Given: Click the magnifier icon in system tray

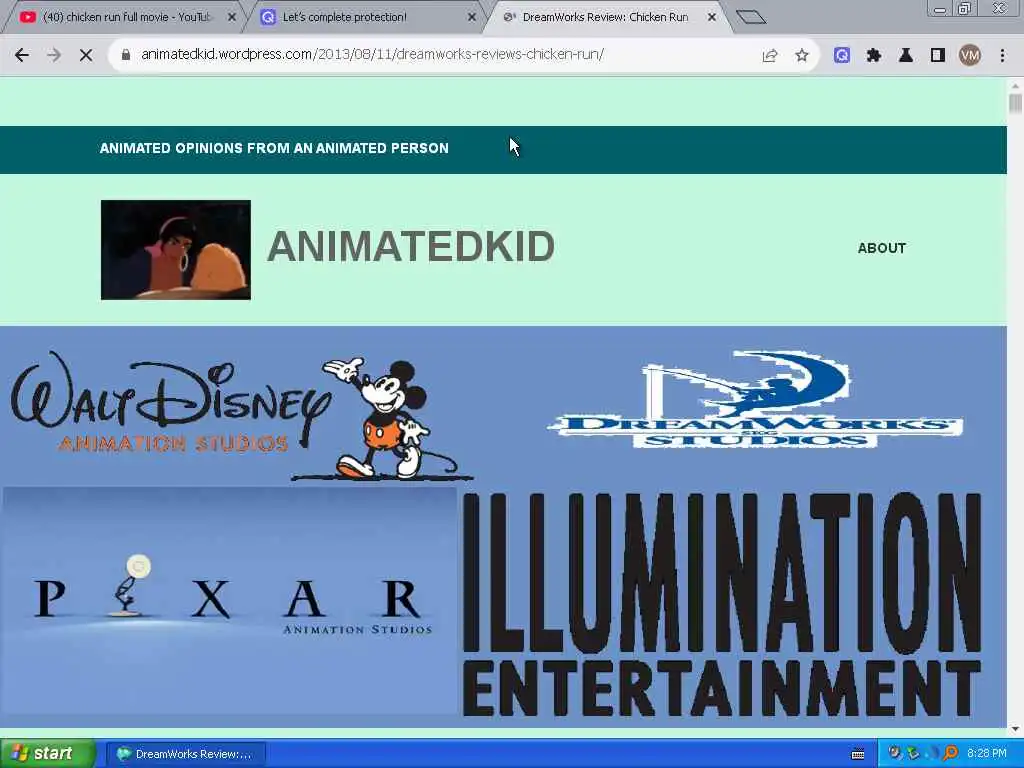Looking at the screenshot, I should pyautogui.click(x=951, y=753).
